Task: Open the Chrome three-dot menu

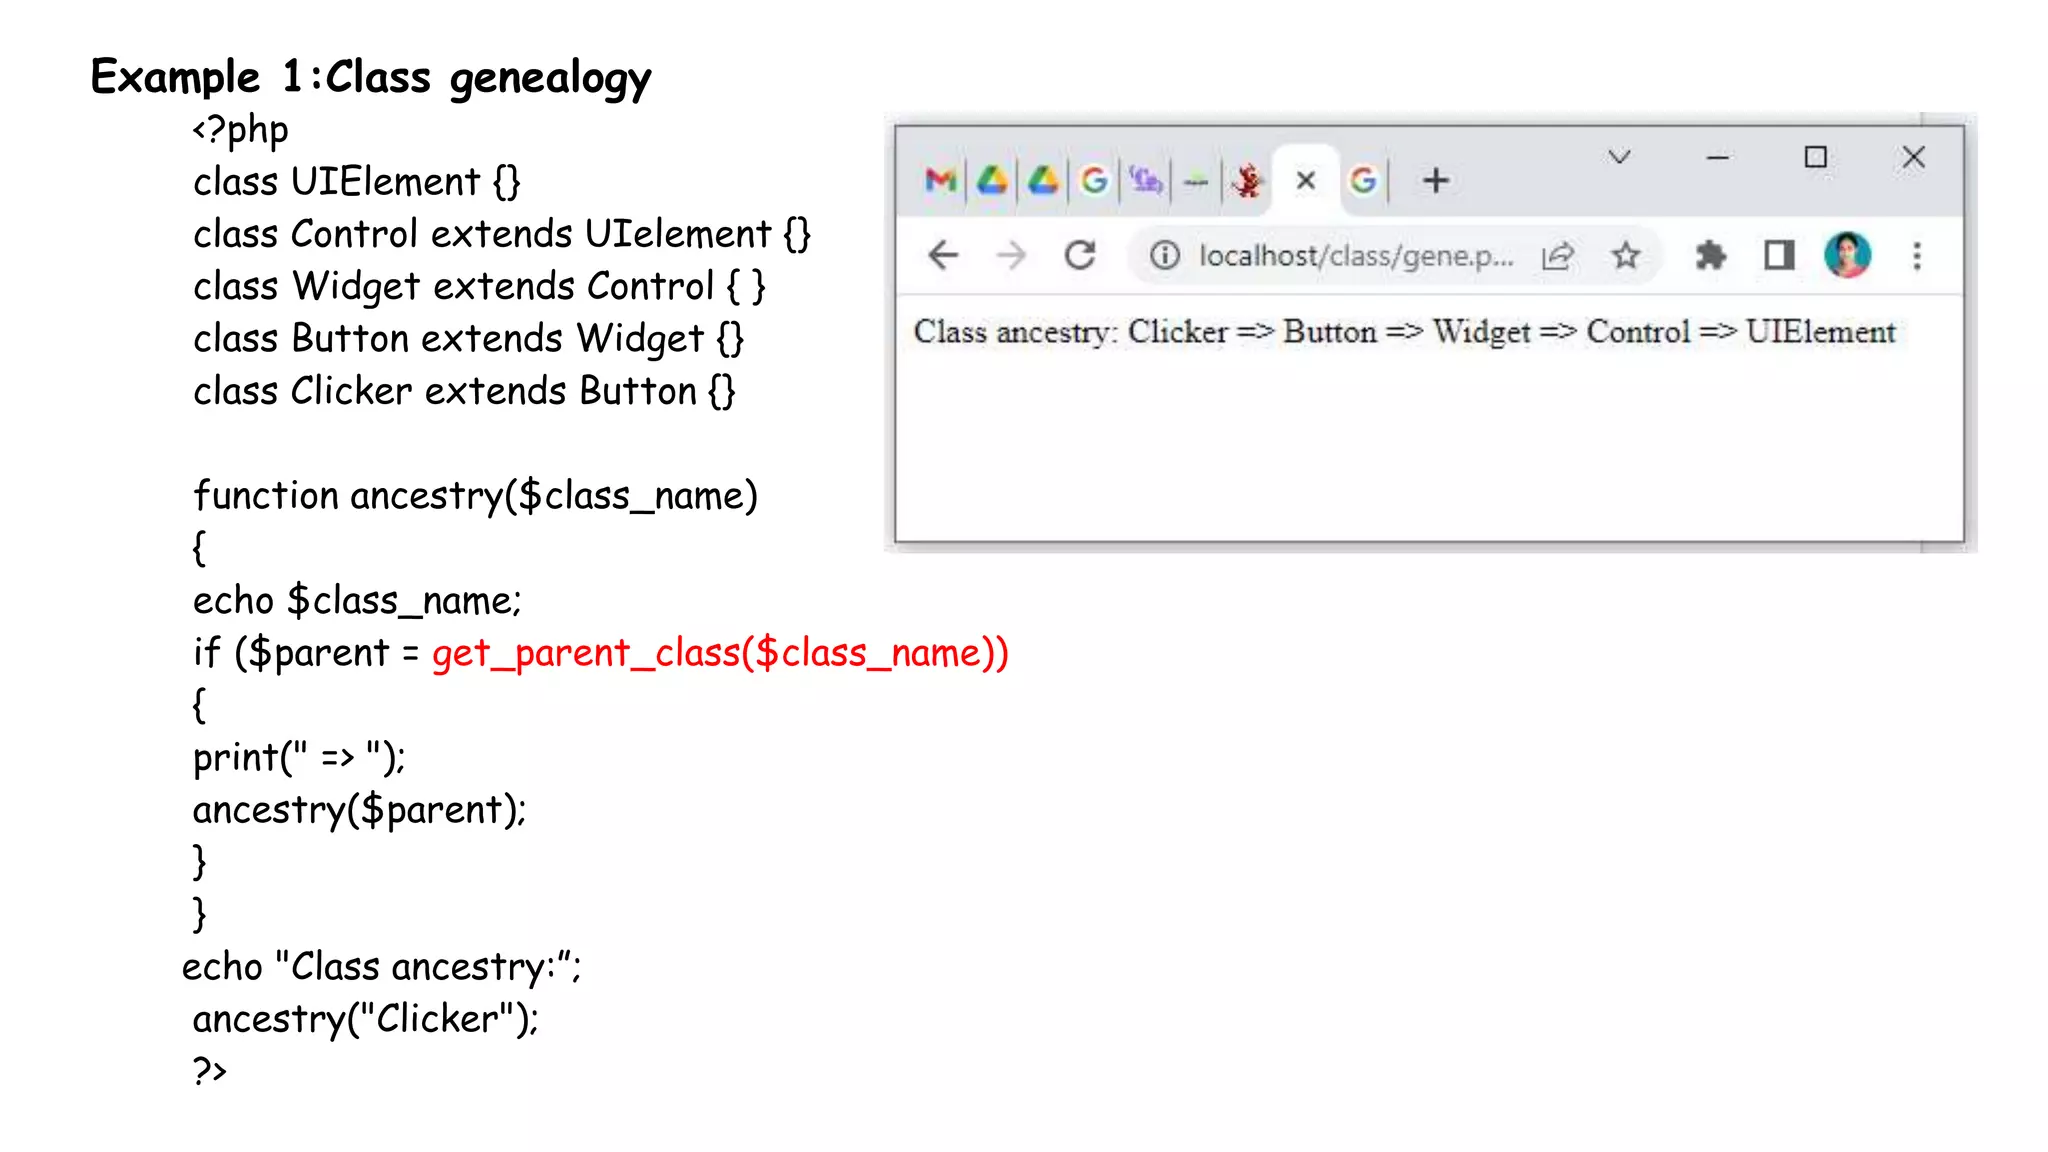Action: [1917, 256]
